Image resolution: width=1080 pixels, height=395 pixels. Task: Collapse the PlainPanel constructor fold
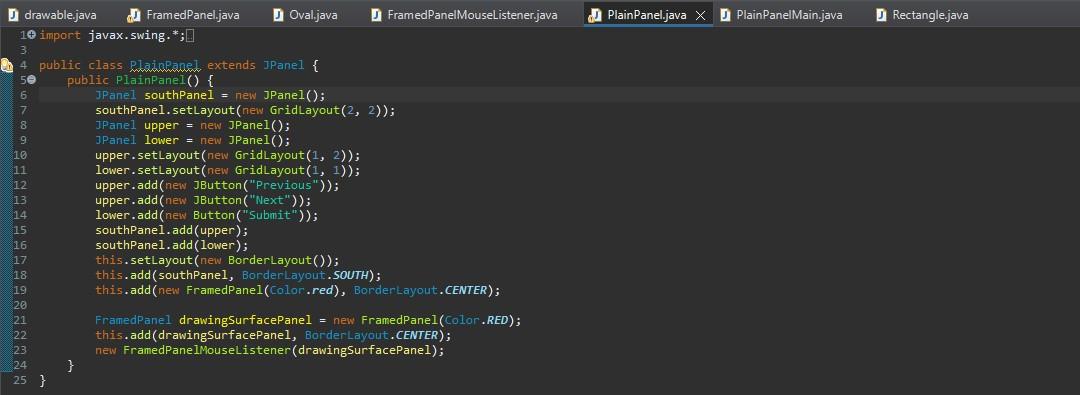click(x=31, y=80)
